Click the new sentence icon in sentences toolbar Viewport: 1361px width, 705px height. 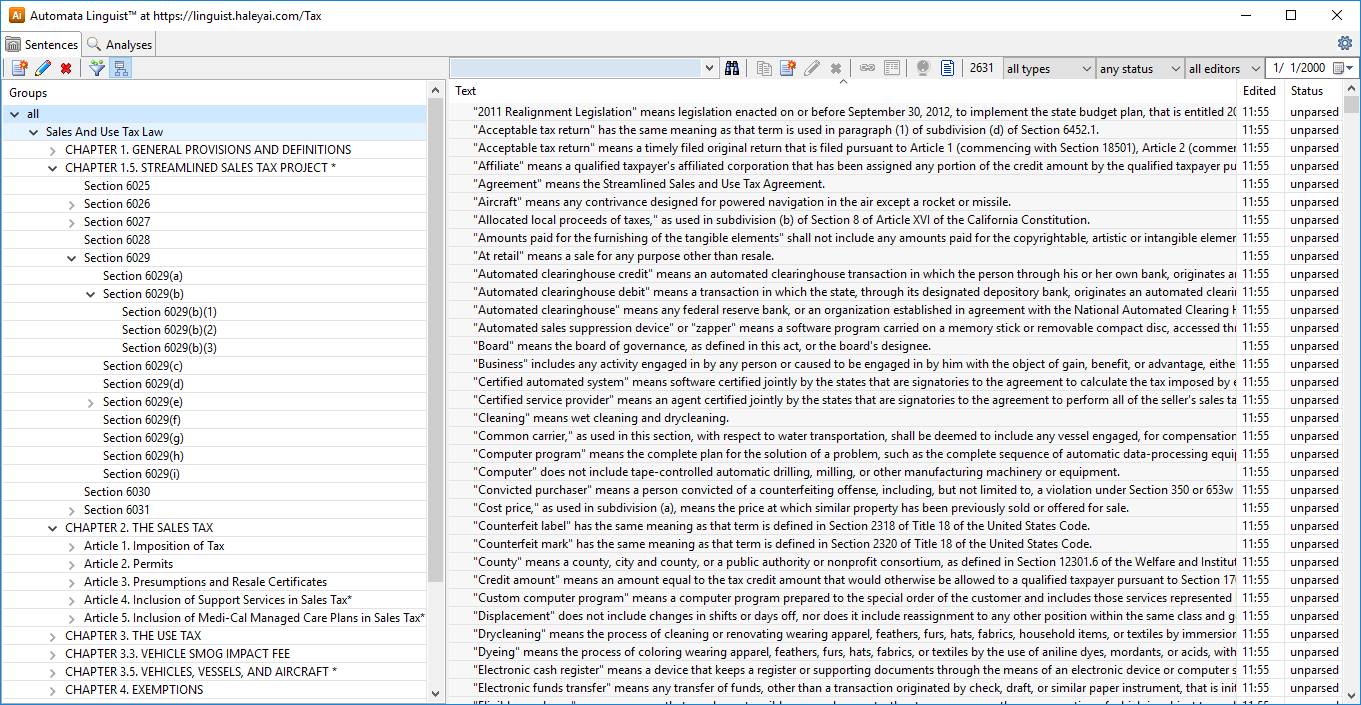tap(788, 68)
